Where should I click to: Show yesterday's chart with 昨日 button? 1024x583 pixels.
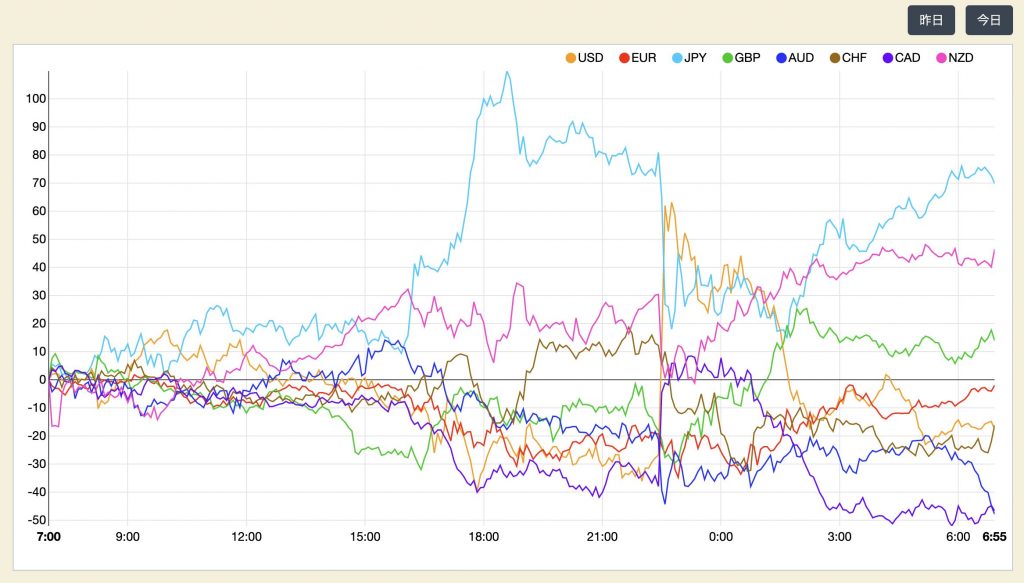[x=931, y=20]
